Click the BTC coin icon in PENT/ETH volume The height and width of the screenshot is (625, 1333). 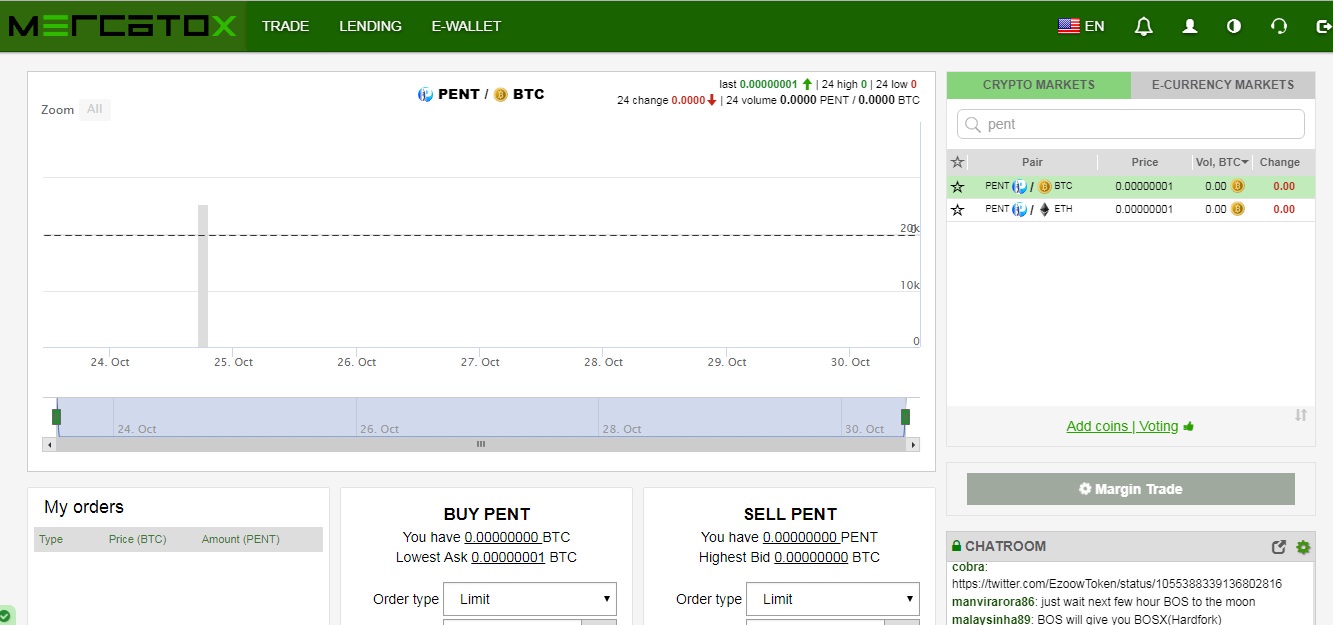(1237, 209)
